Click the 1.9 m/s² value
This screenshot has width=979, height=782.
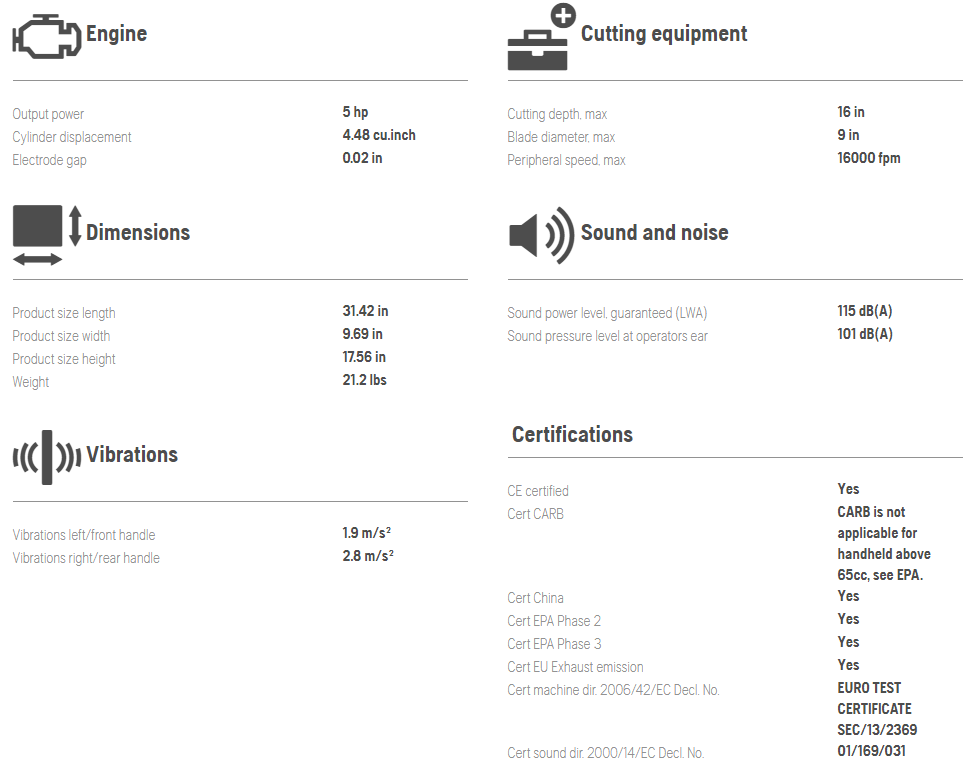click(x=367, y=533)
